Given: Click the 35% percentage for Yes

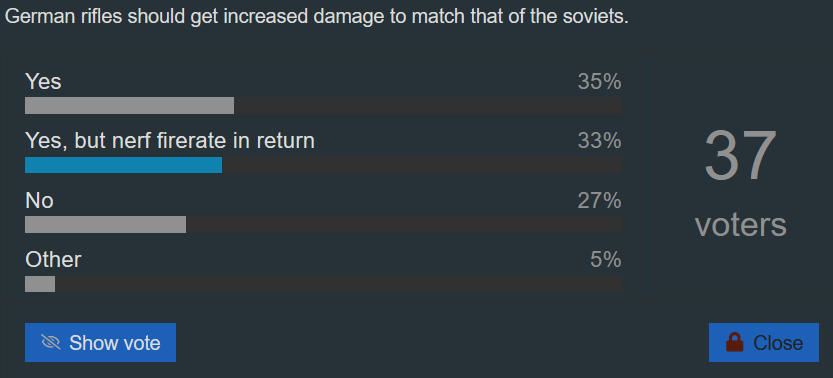Looking at the screenshot, I should (x=599, y=82).
